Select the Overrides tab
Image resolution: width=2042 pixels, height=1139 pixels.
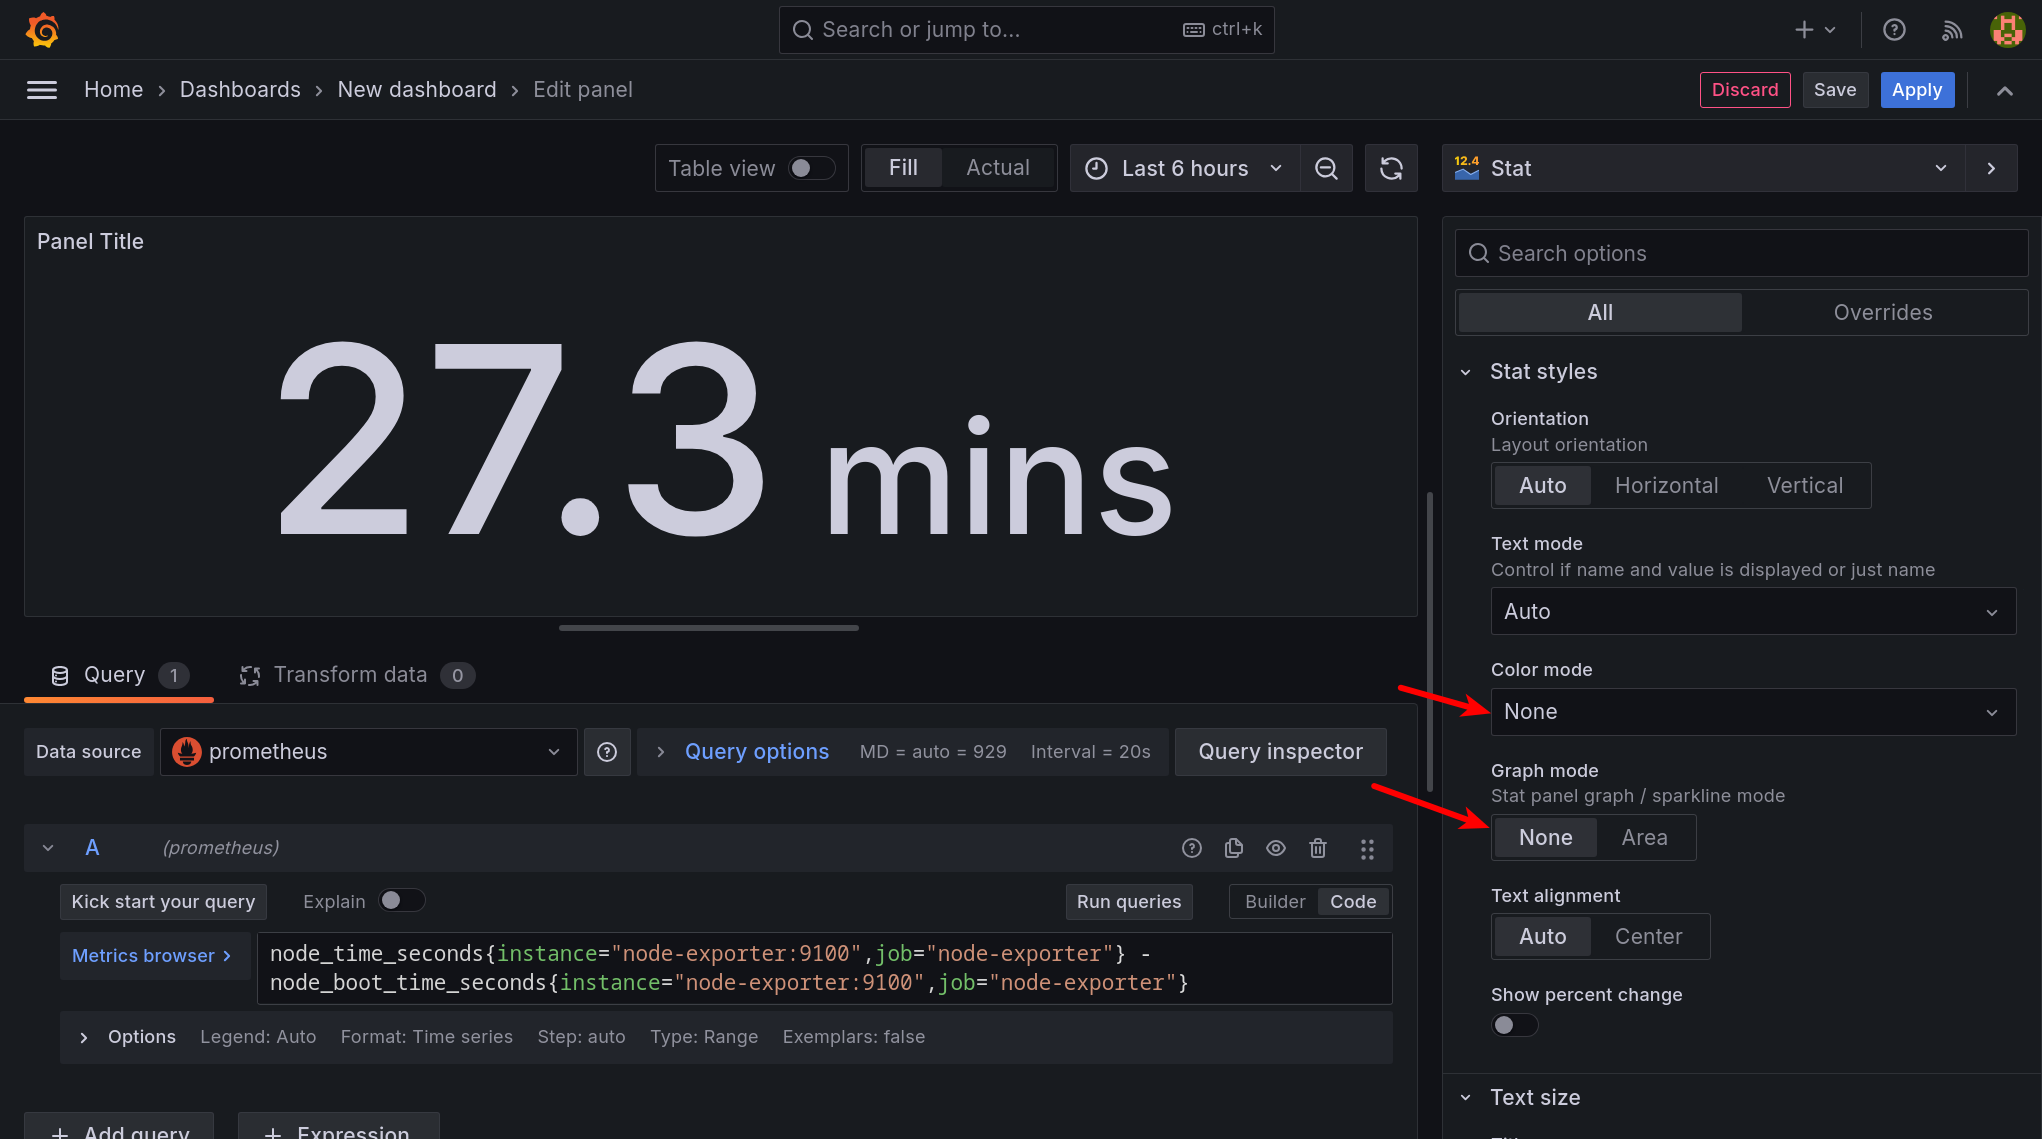click(x=1883, y=313)
